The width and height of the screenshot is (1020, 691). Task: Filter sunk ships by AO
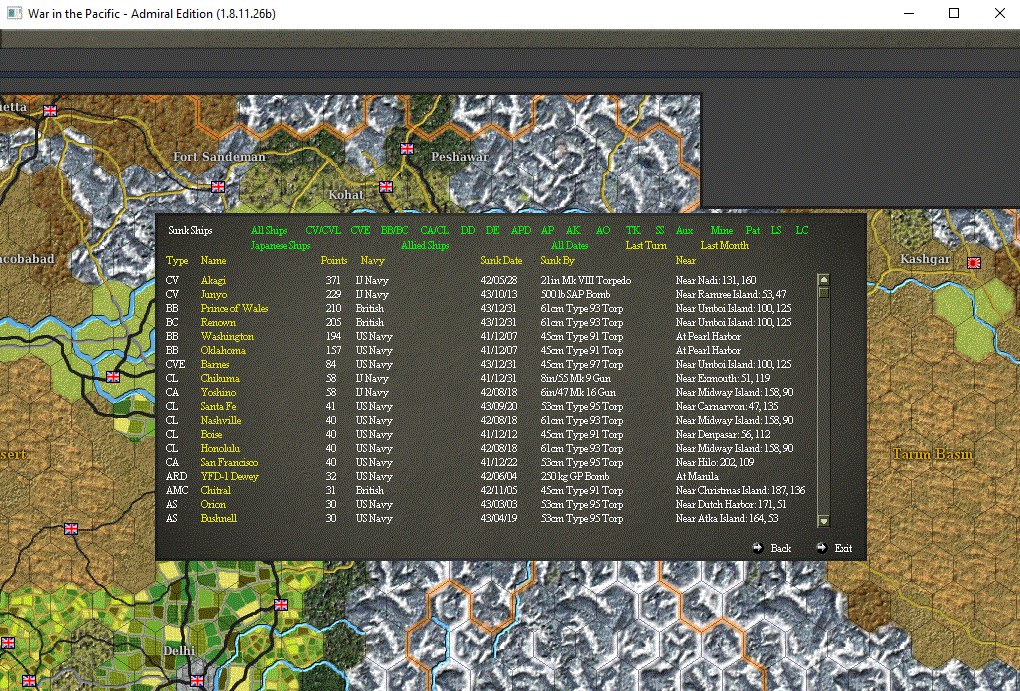point(603,230)
